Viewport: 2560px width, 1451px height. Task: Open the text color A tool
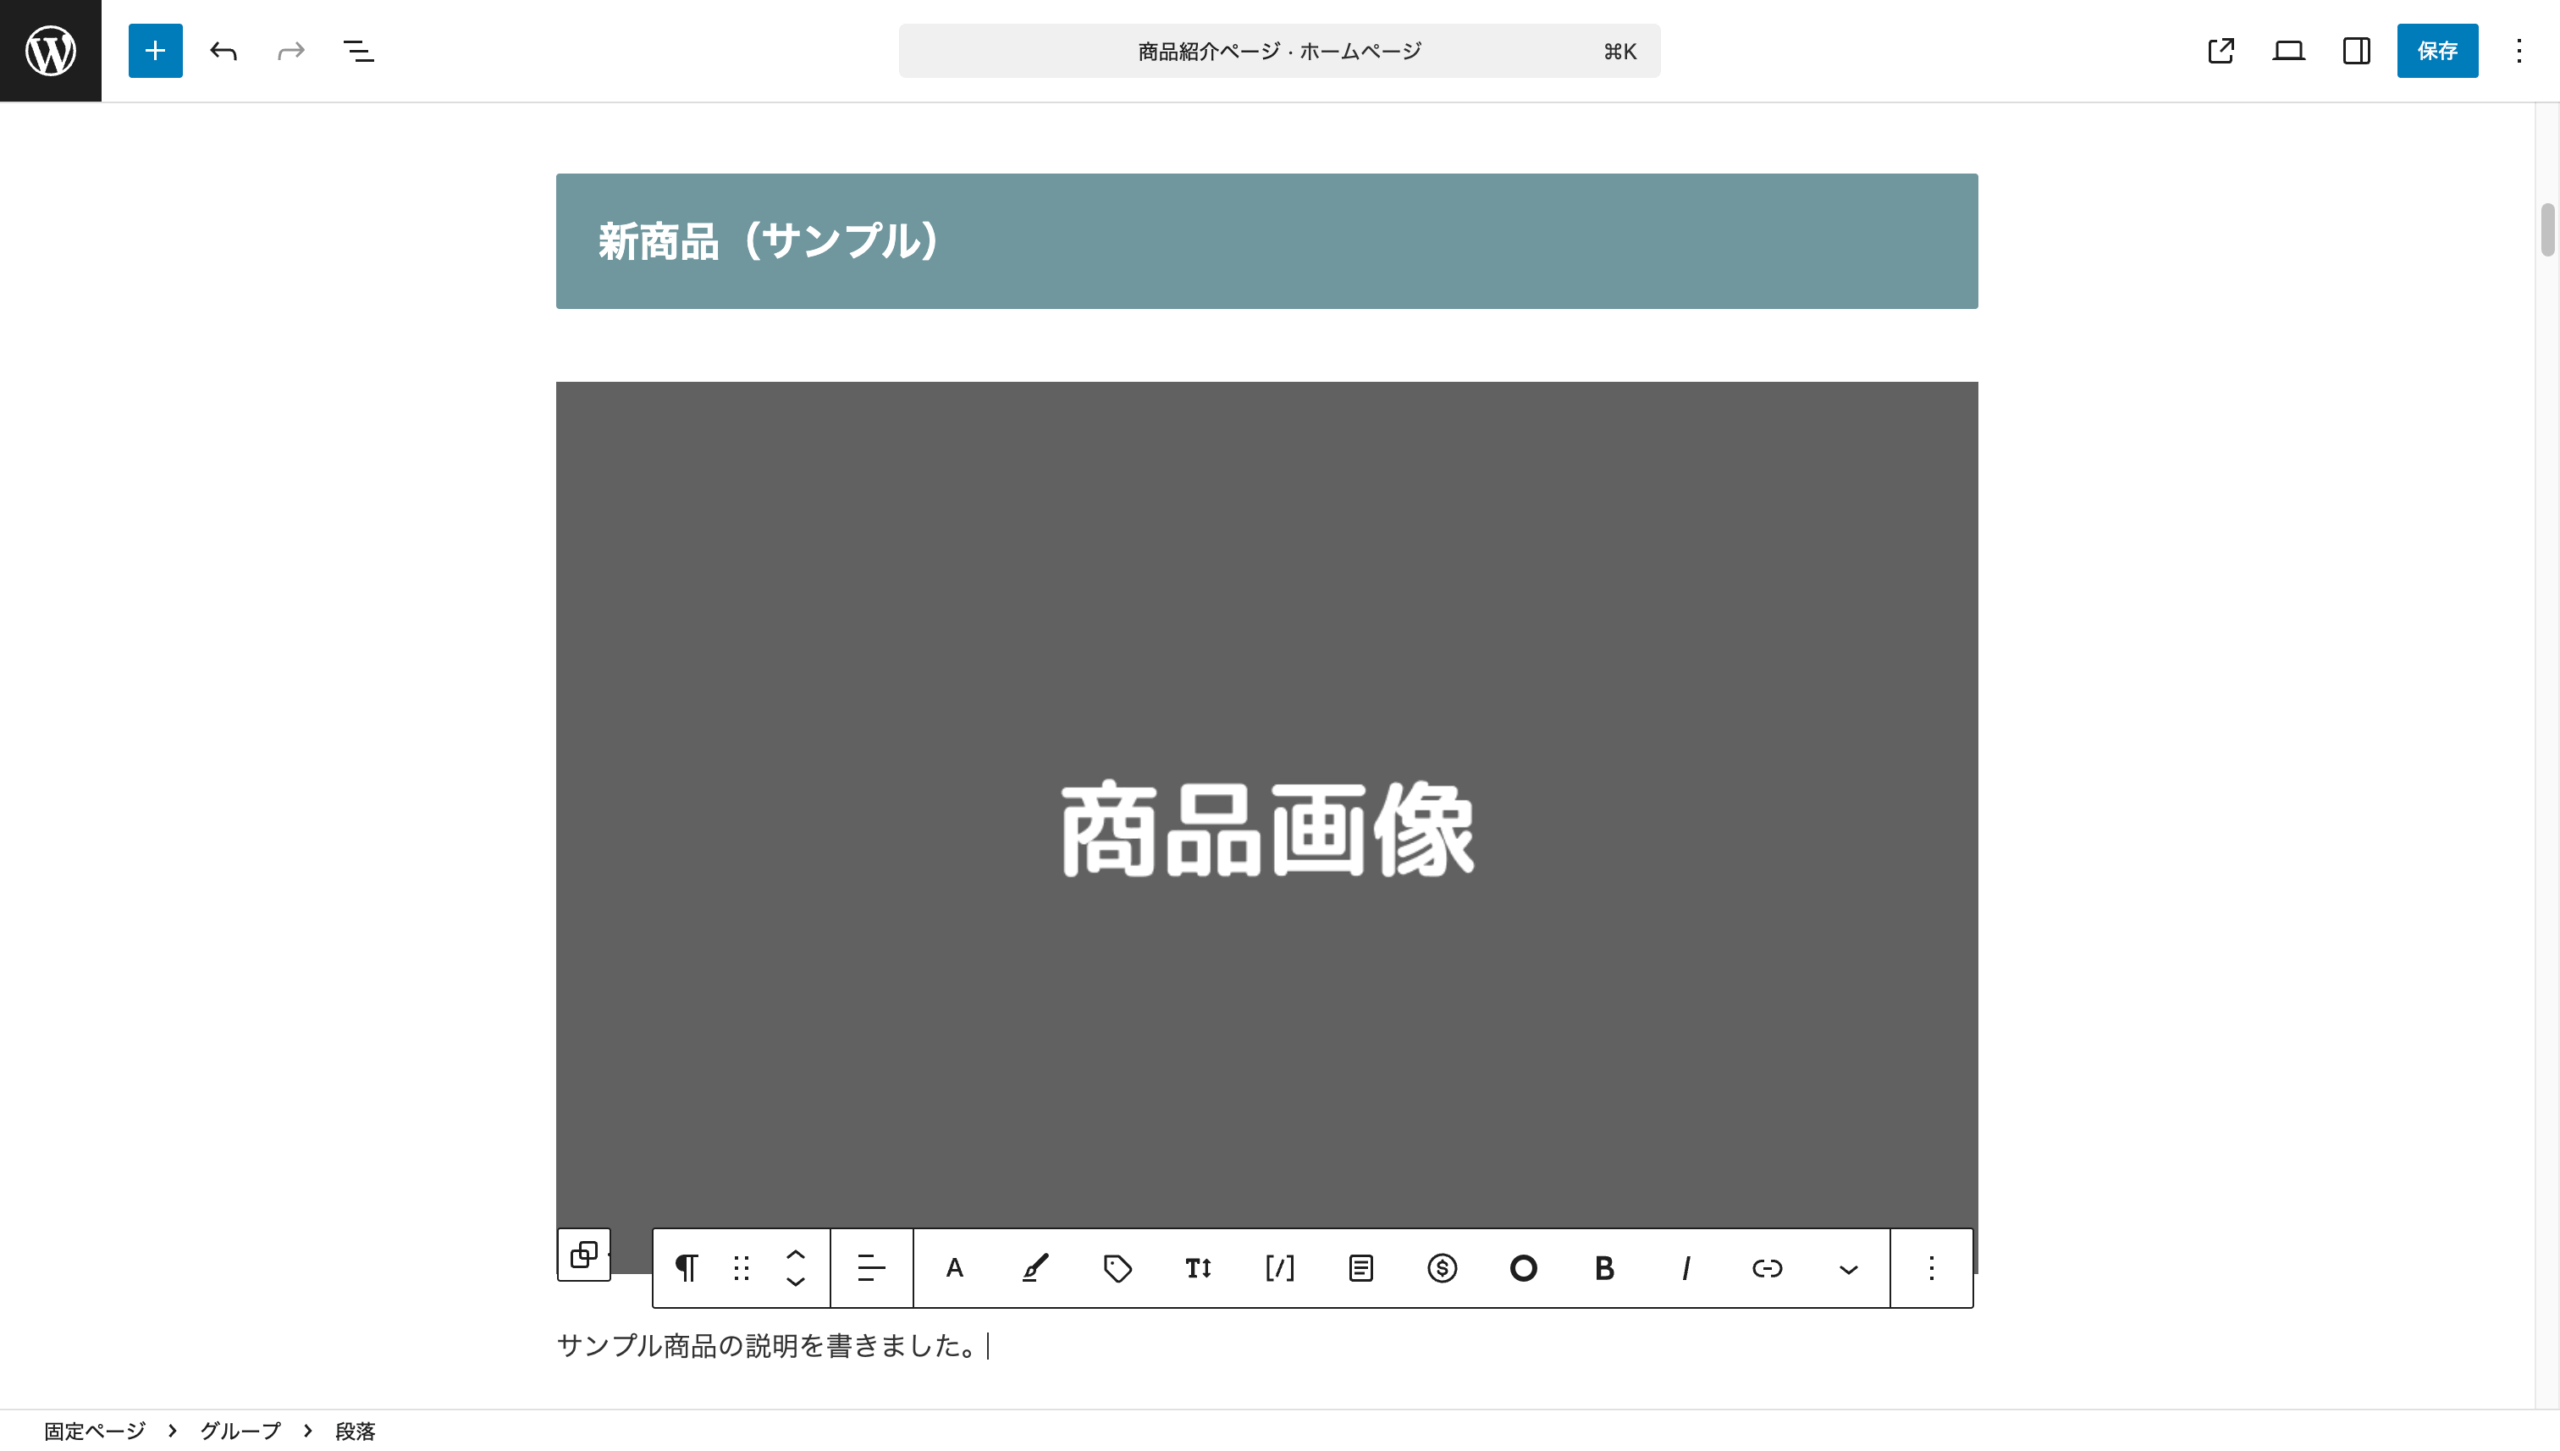pyautogui.click(x=954, y=1268)
